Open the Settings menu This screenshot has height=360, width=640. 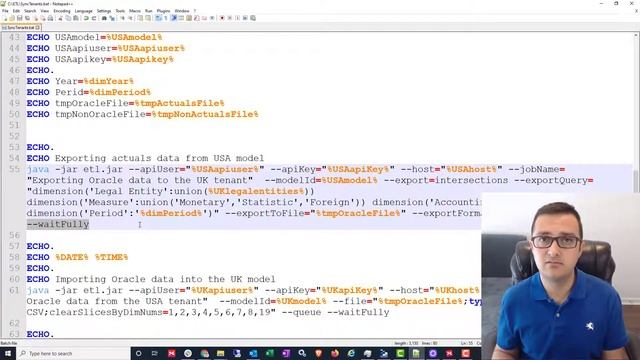104,11
